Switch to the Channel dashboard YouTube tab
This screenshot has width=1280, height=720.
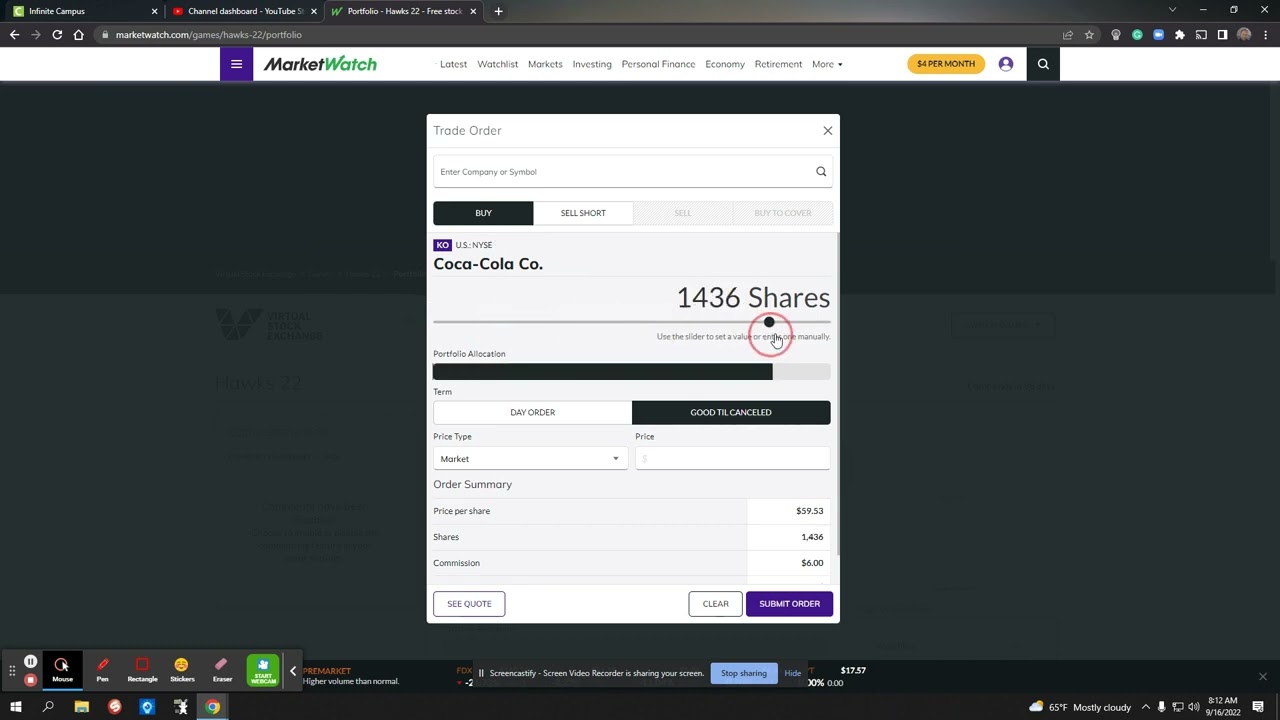point(245,11)
